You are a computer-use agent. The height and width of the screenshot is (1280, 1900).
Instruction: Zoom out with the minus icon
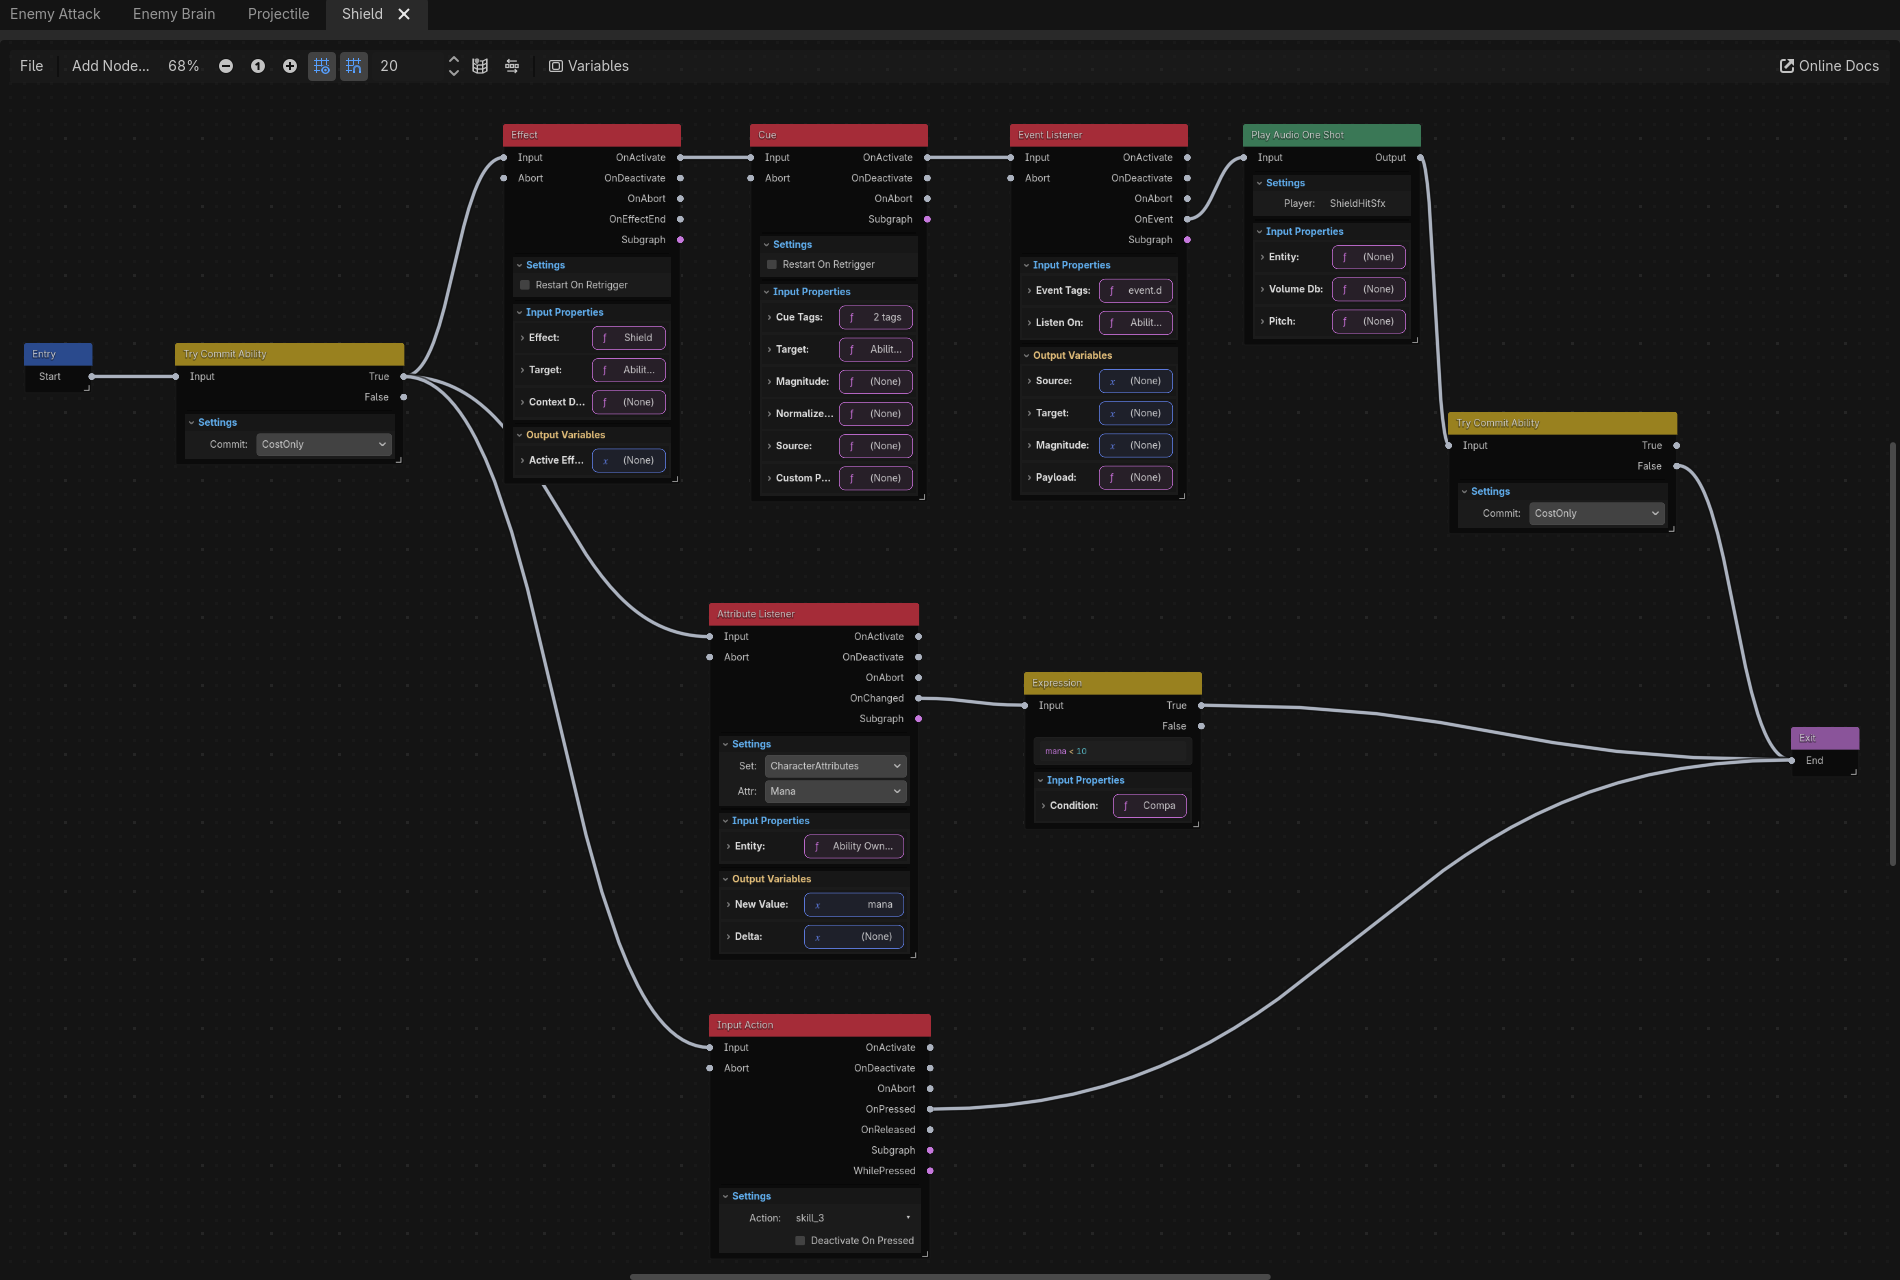226,66
